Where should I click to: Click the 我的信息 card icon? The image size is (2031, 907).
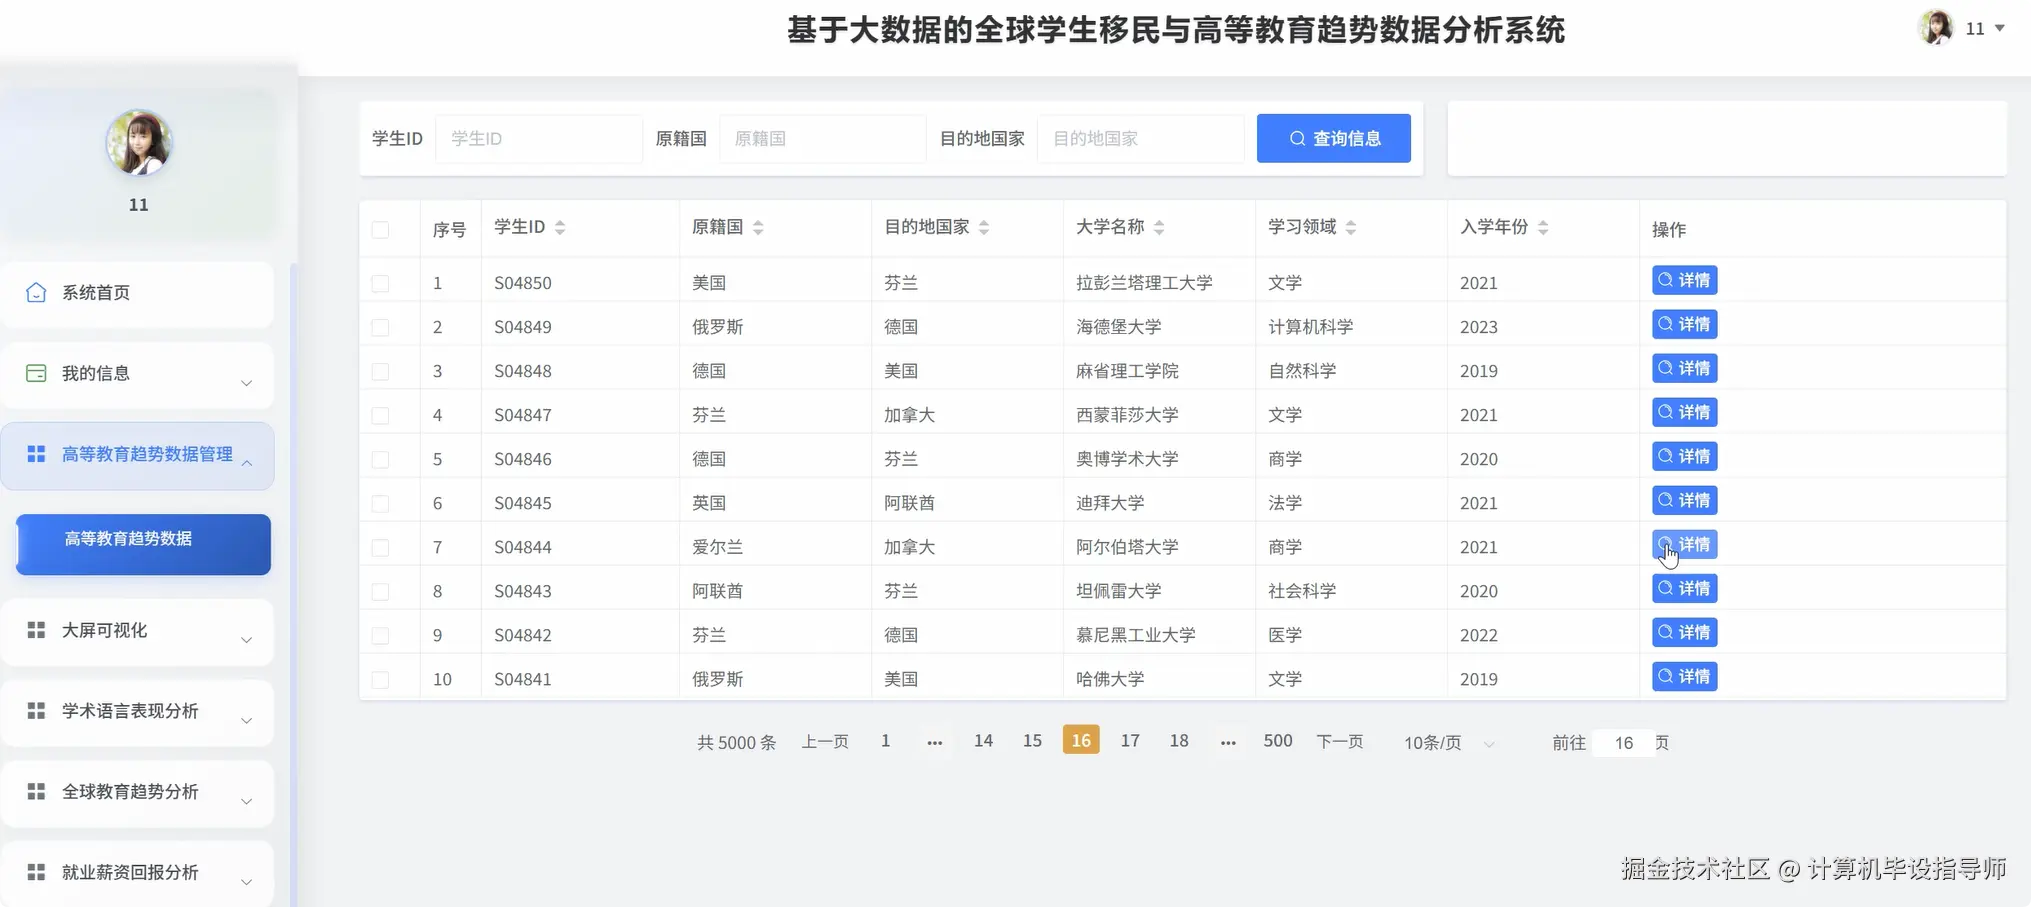click(x=37, y=372)
